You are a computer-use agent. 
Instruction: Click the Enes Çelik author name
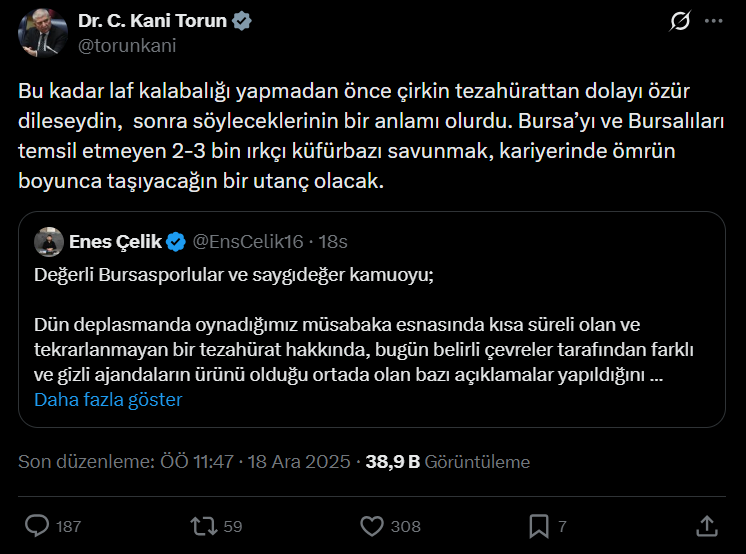click(115, 241)
